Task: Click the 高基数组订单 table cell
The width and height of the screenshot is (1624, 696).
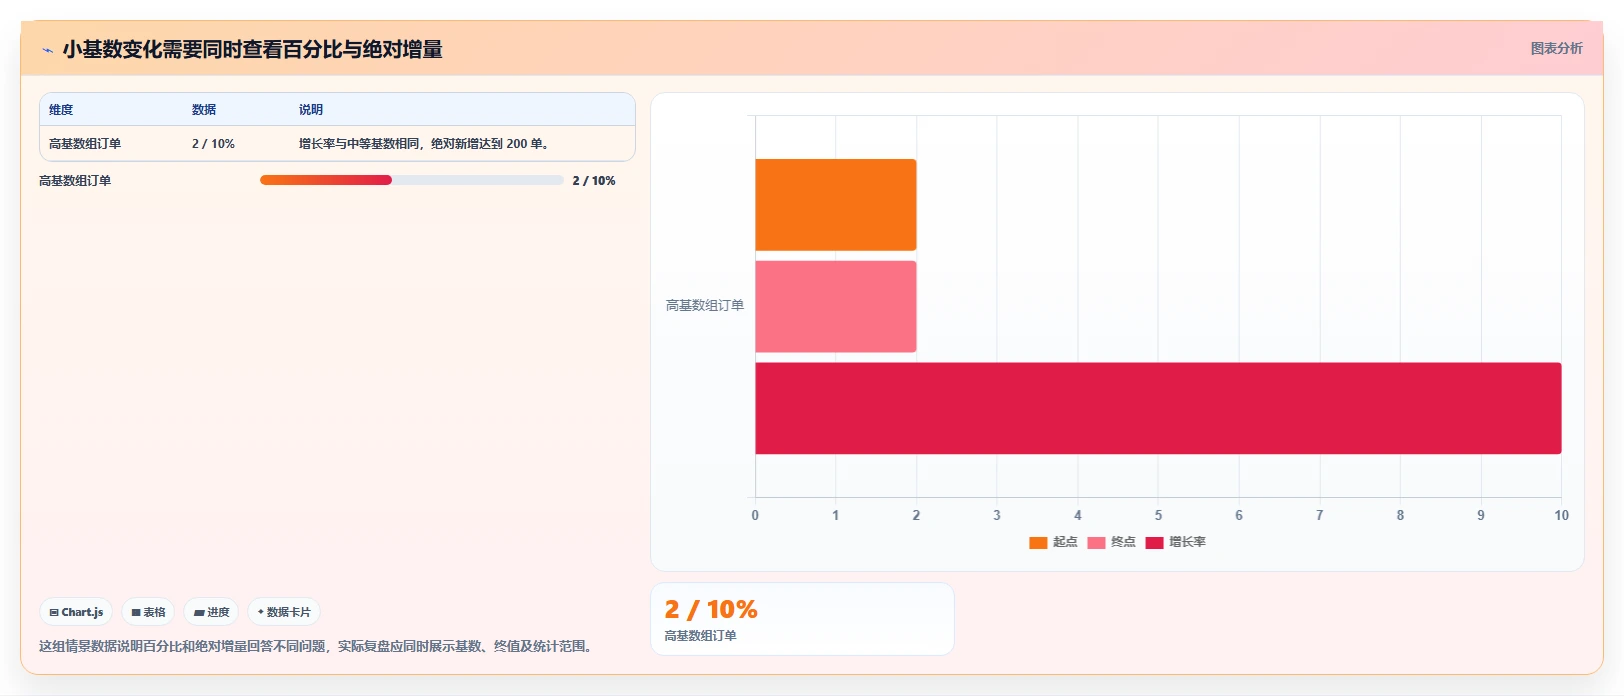Action: 85,144
